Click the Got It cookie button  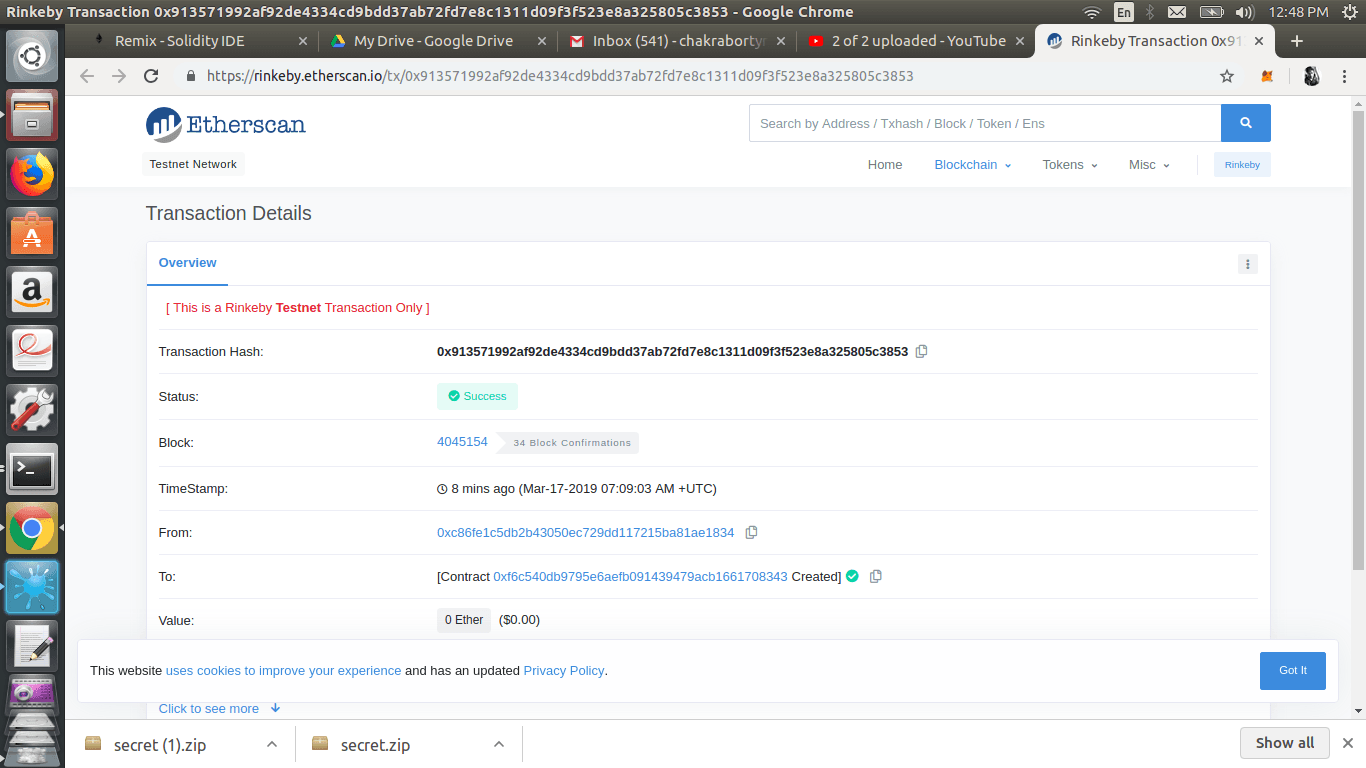tap(1293, 670)
